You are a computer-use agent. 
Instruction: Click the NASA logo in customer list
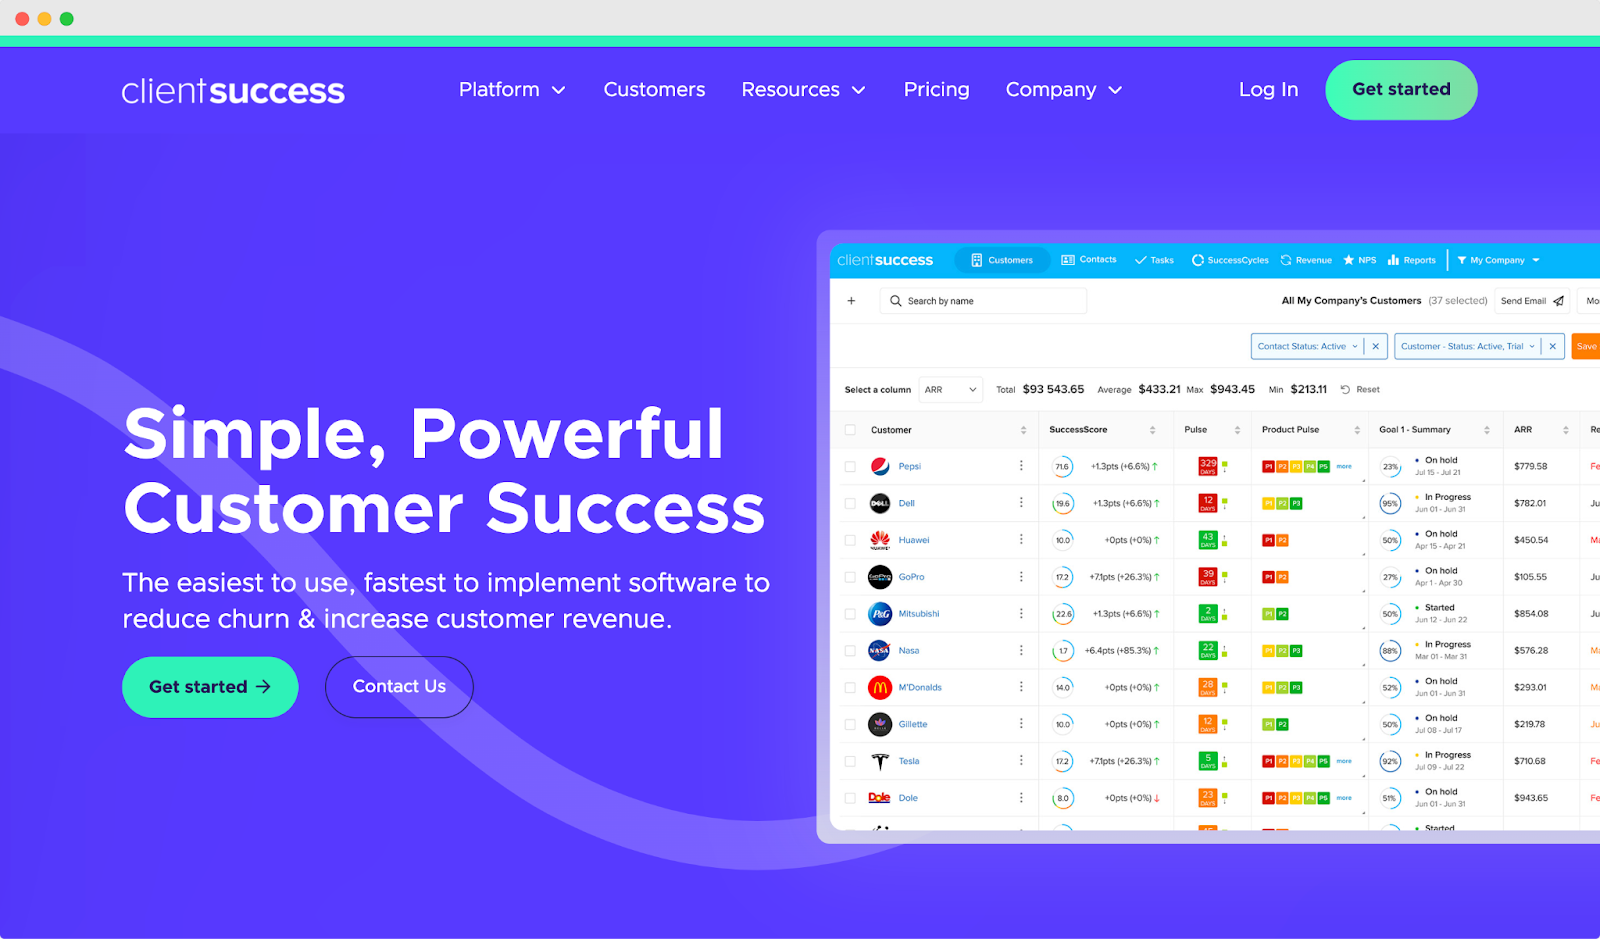pyautogui.click(x=880, y=651)
